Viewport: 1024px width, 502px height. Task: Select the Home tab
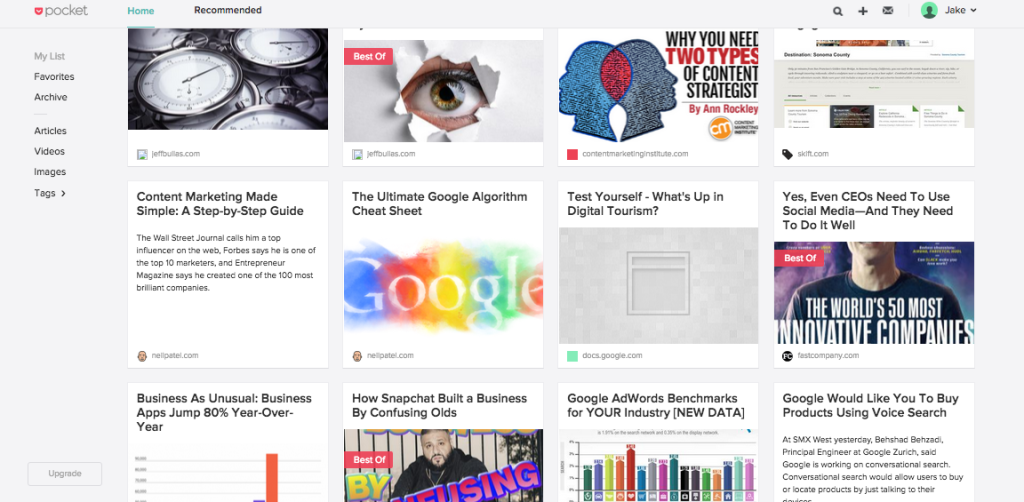(141, 10)
